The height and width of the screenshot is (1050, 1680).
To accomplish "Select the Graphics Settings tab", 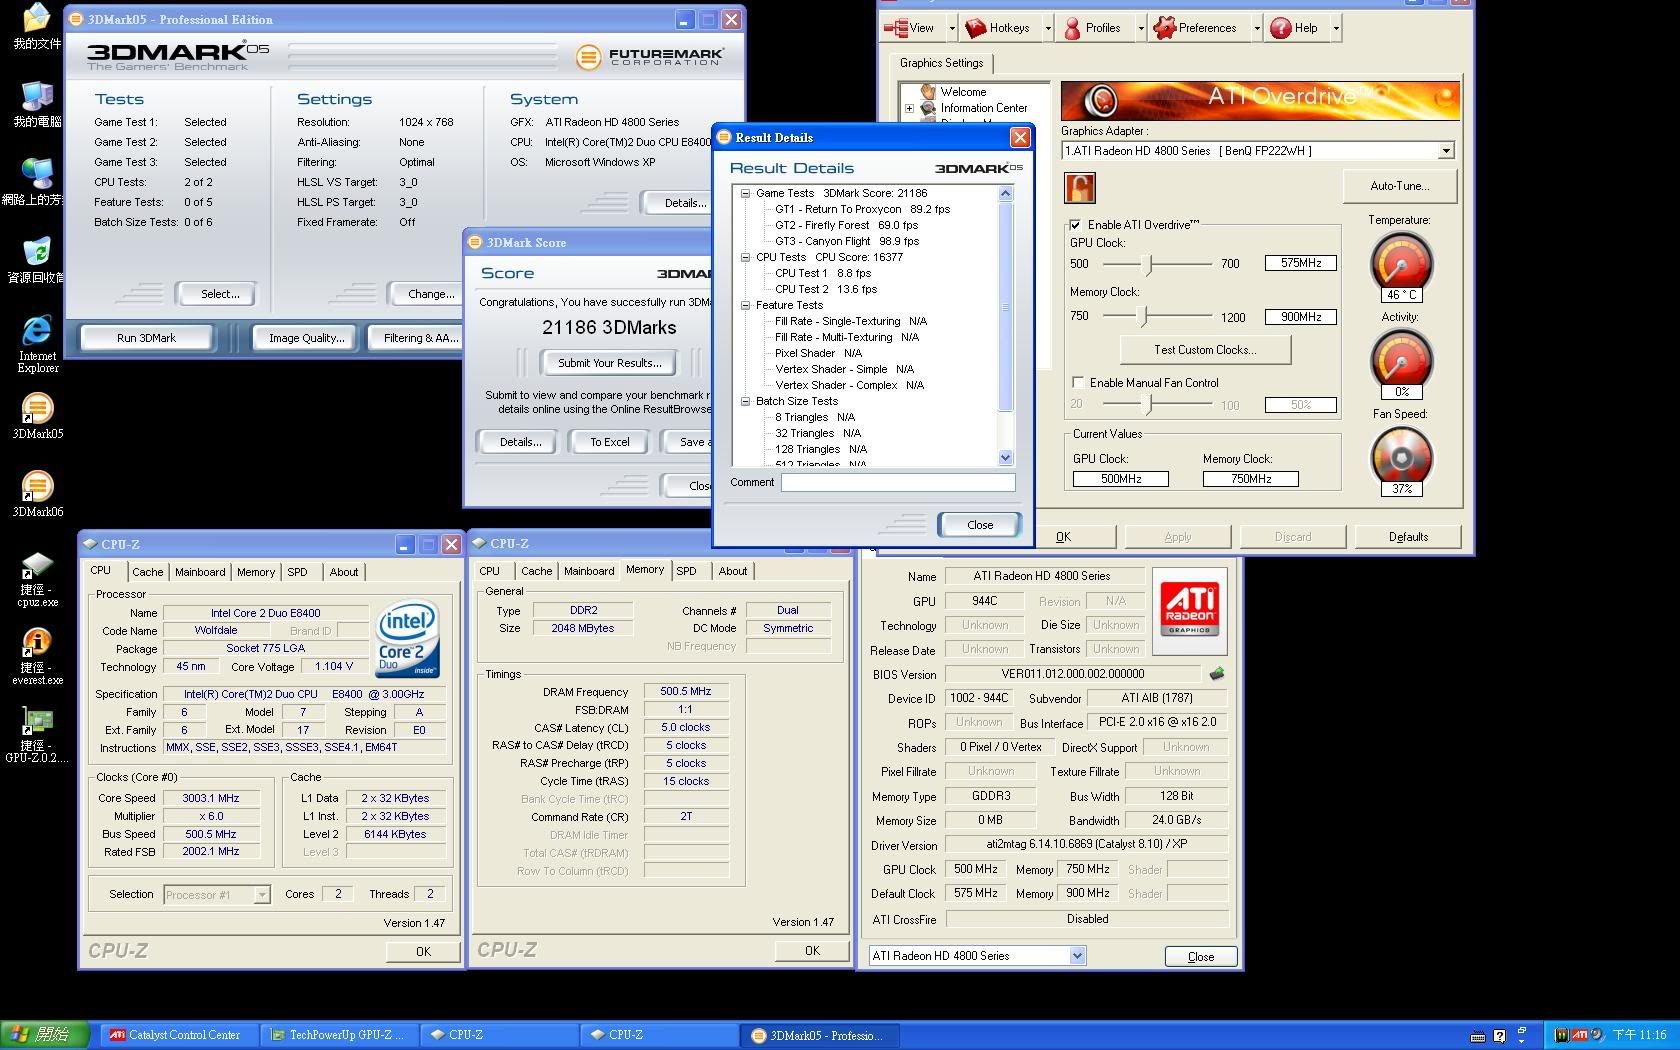I will (941, 63).
